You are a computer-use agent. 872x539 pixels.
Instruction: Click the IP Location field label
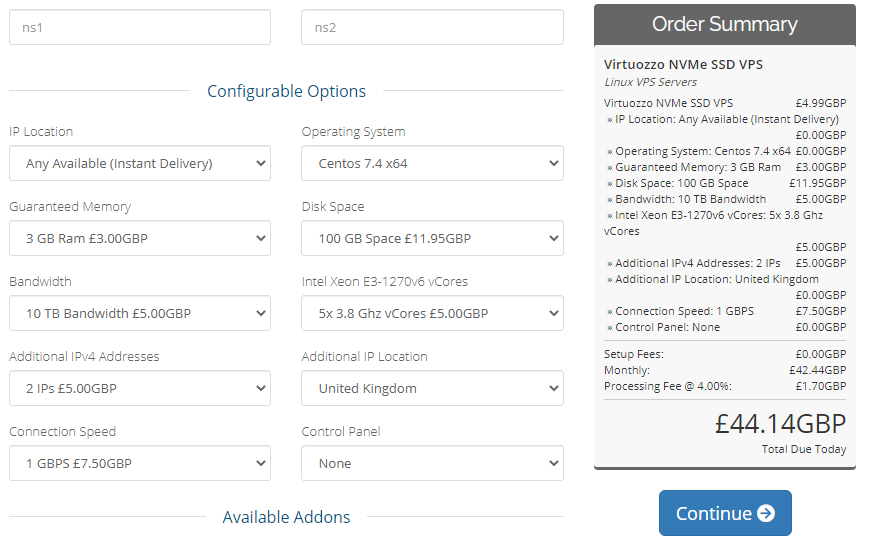pos(41,132)
